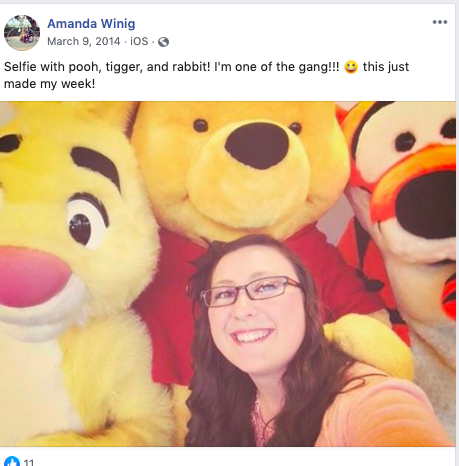Click Tigger's black nose in the photo
The height and width of the screenshot is (466, 459).
tap(427, 204)
